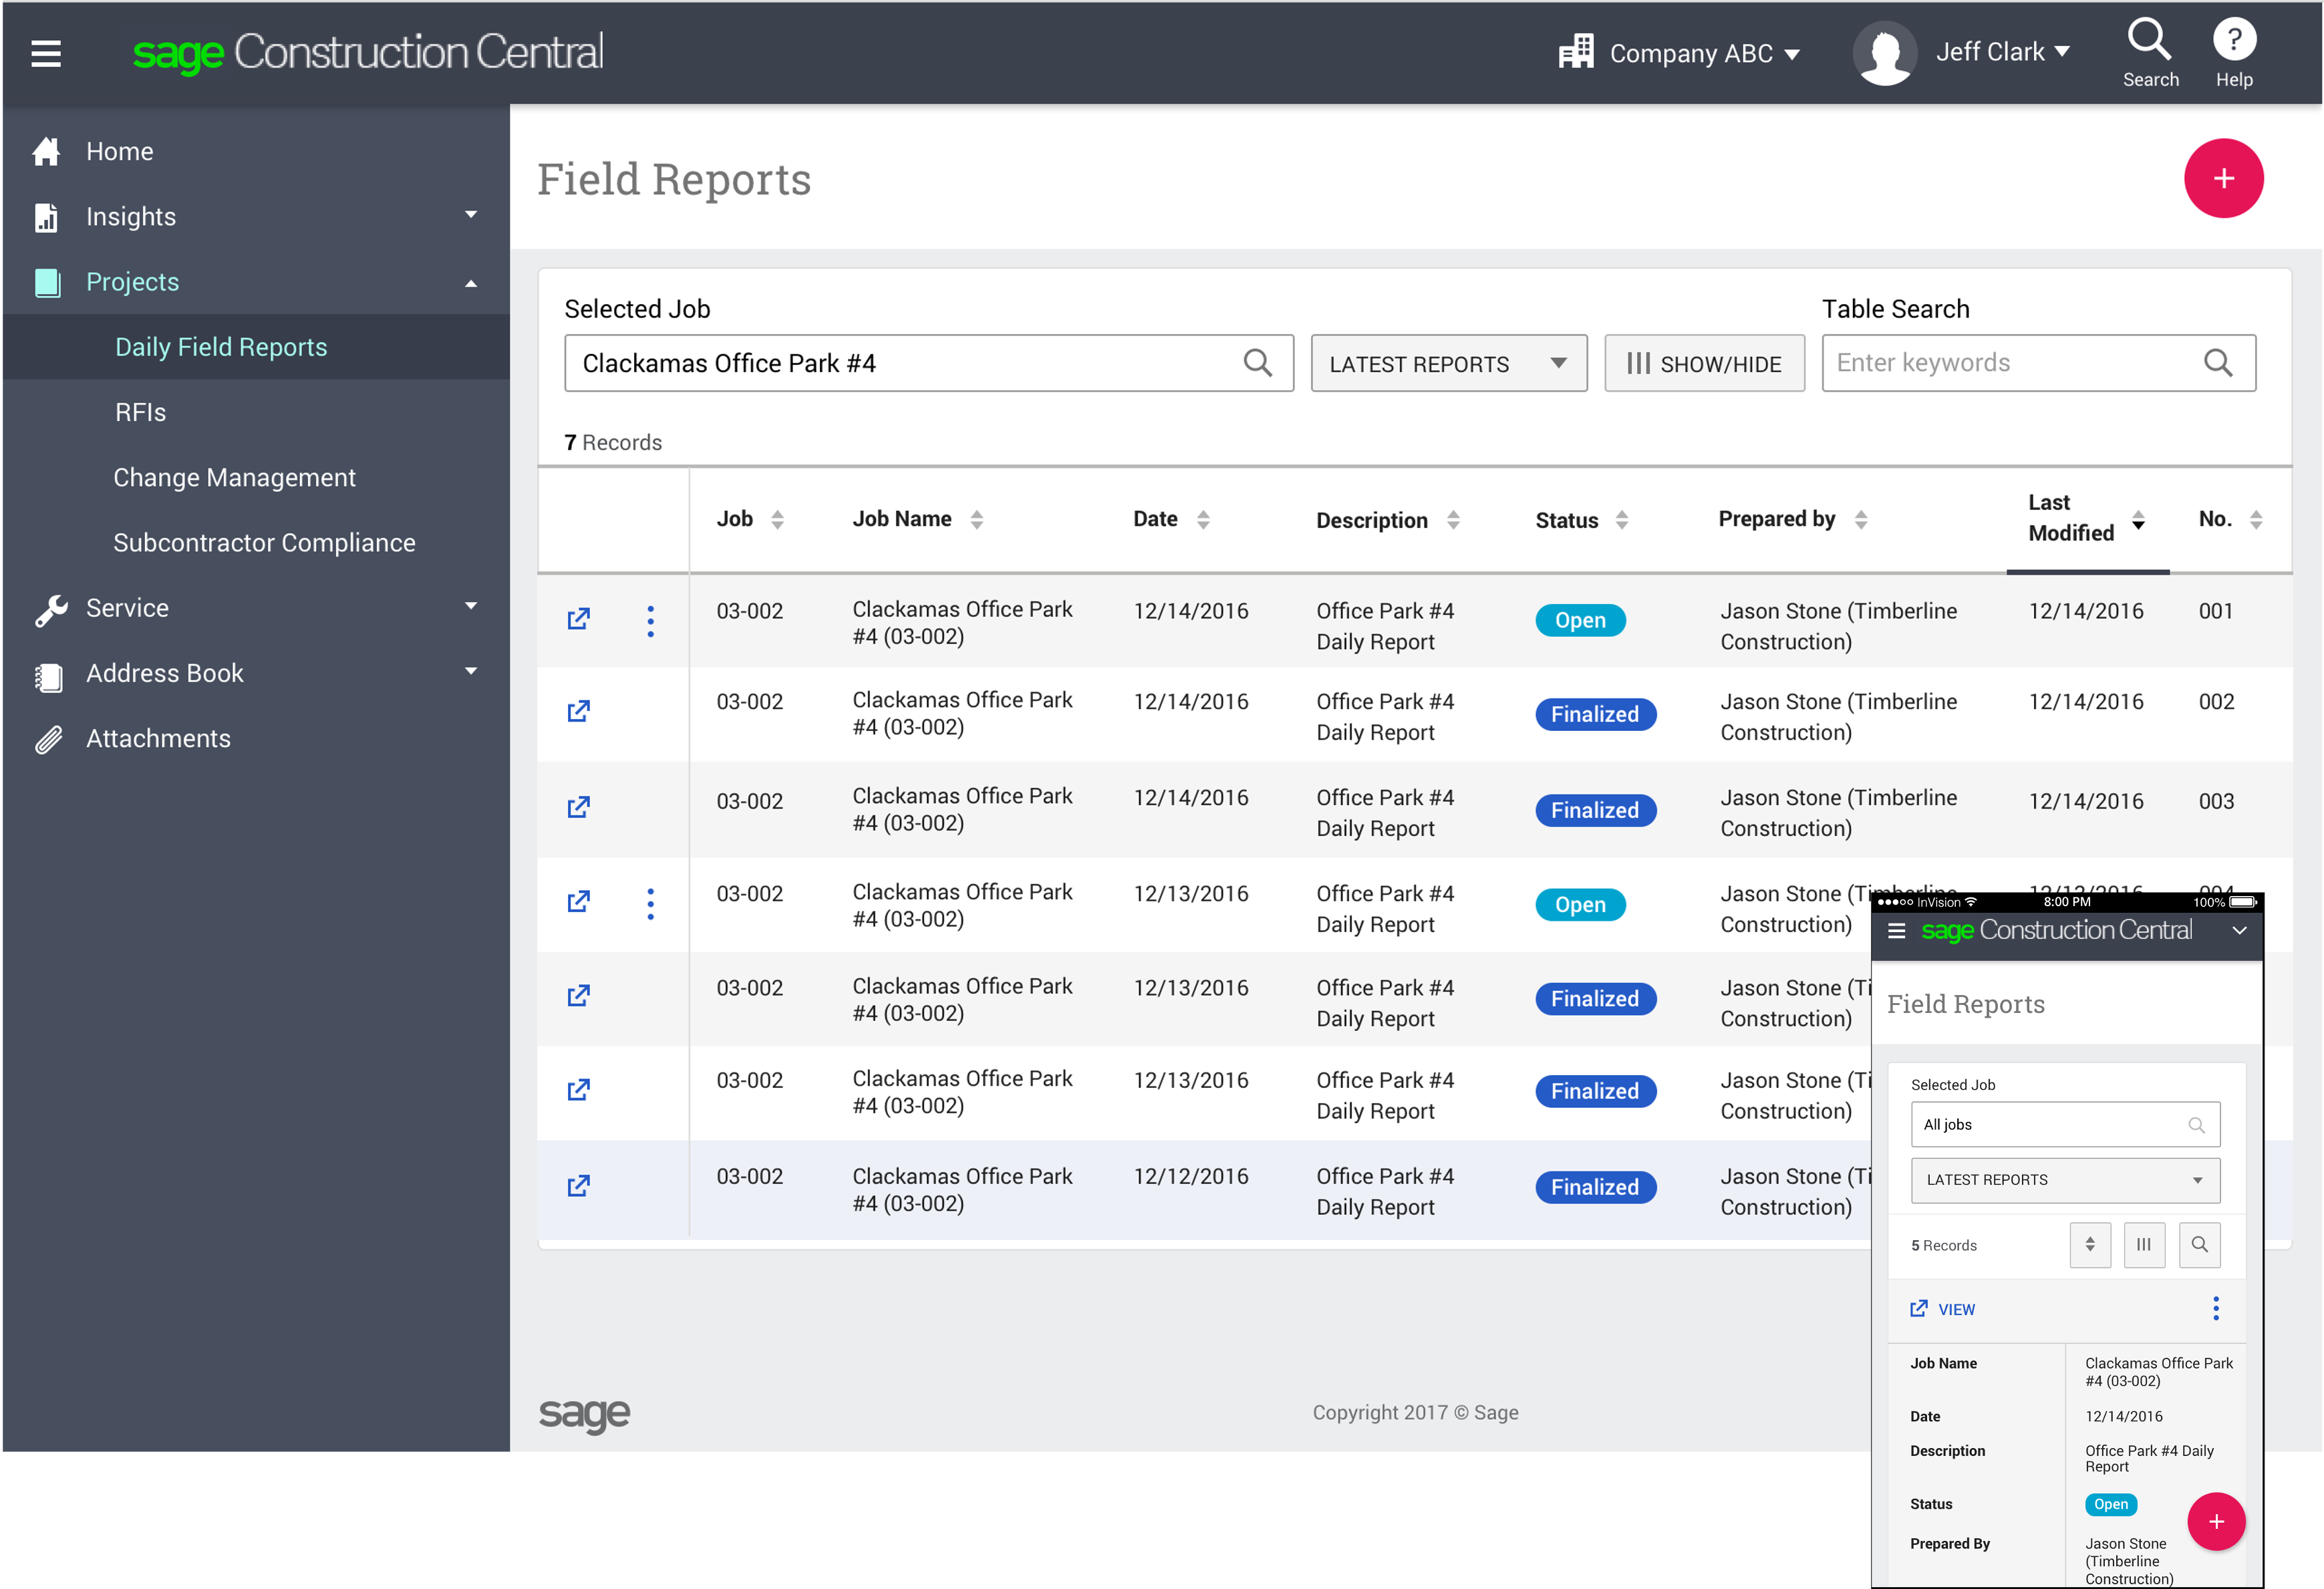This screenshot has height=1589, width=2324.
Task: Toggle sort on the Status column
Action: pyautogui.click(x=1621, y=520)
